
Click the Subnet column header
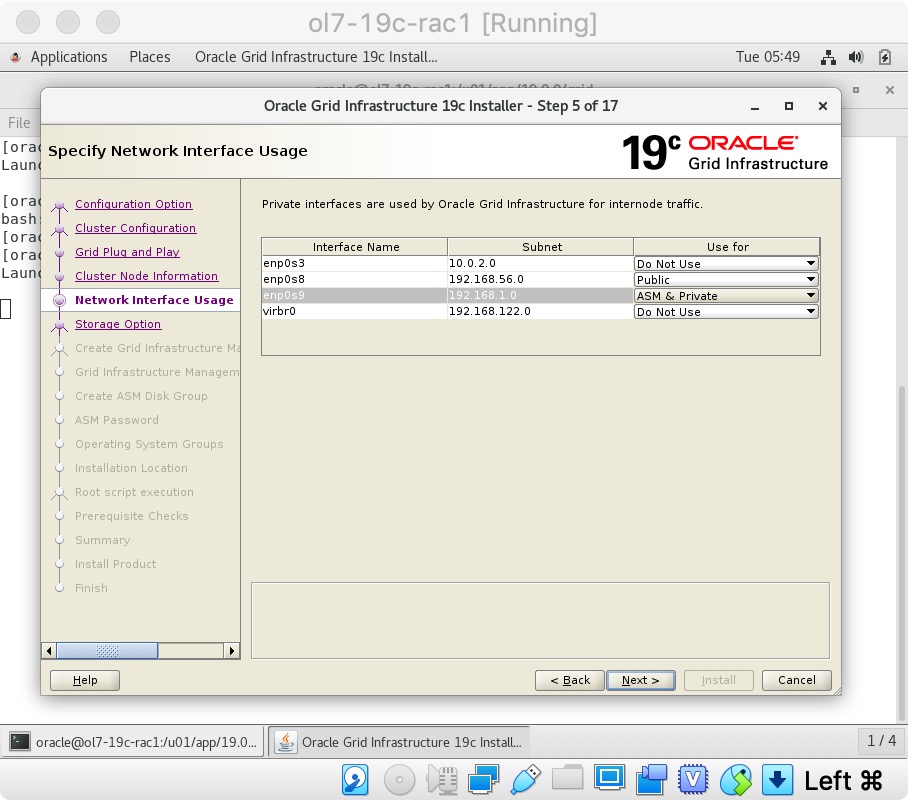click(x=541, y=247)
